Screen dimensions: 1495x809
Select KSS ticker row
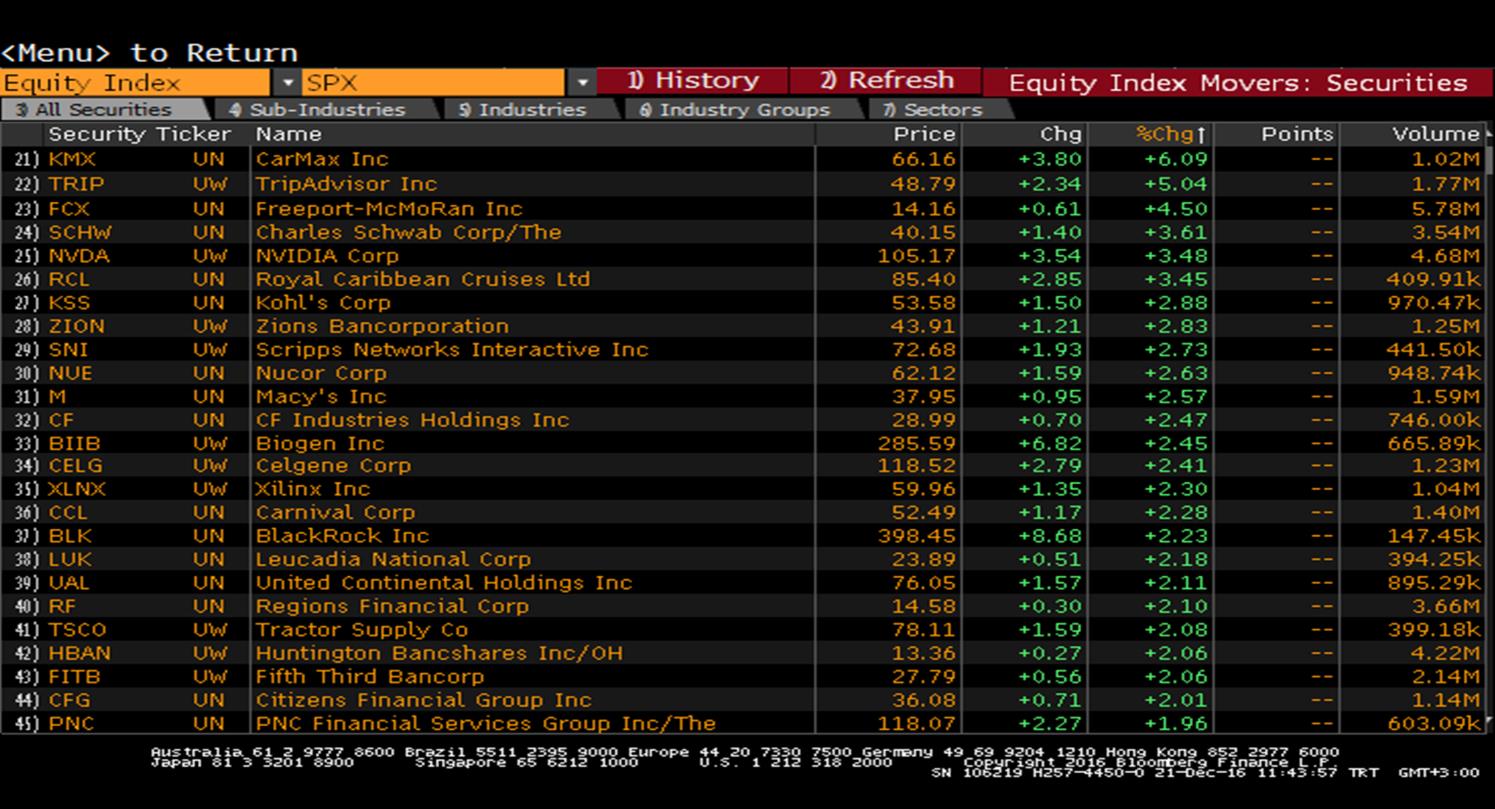[x=69, y=302]
